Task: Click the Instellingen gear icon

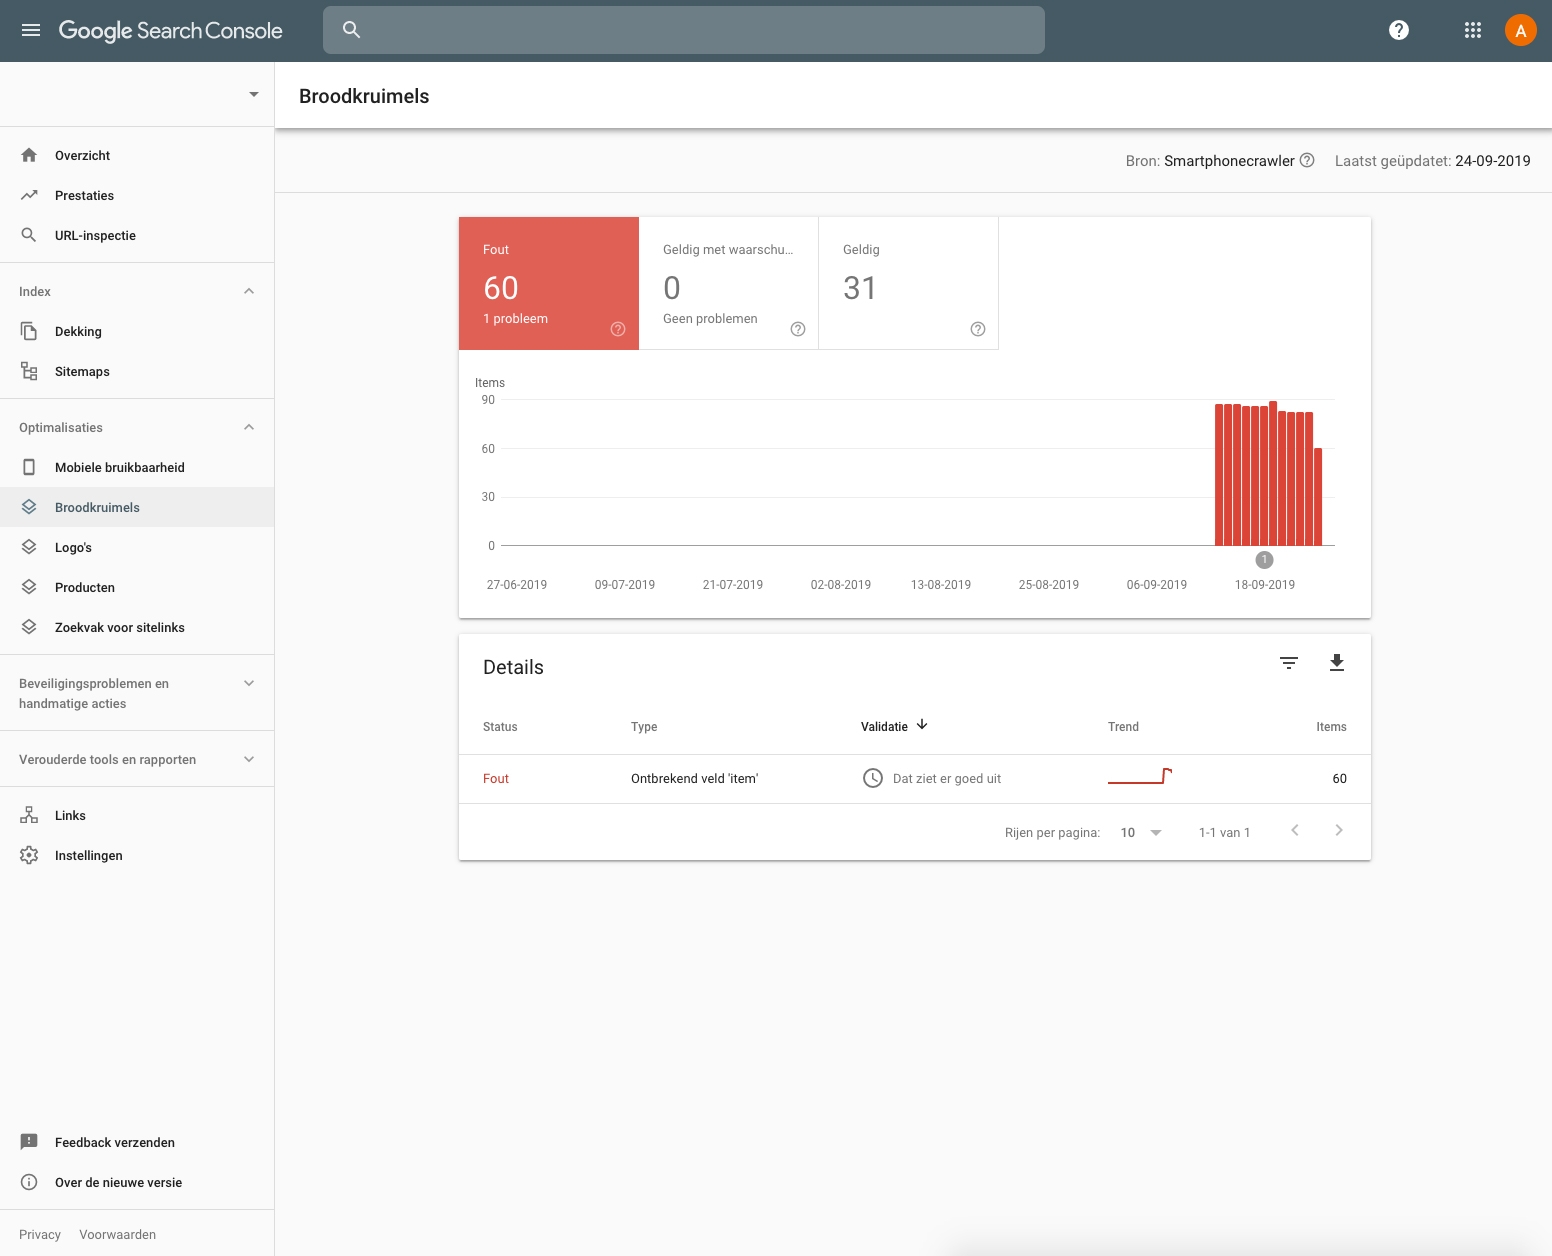Action: pos(29,855)
